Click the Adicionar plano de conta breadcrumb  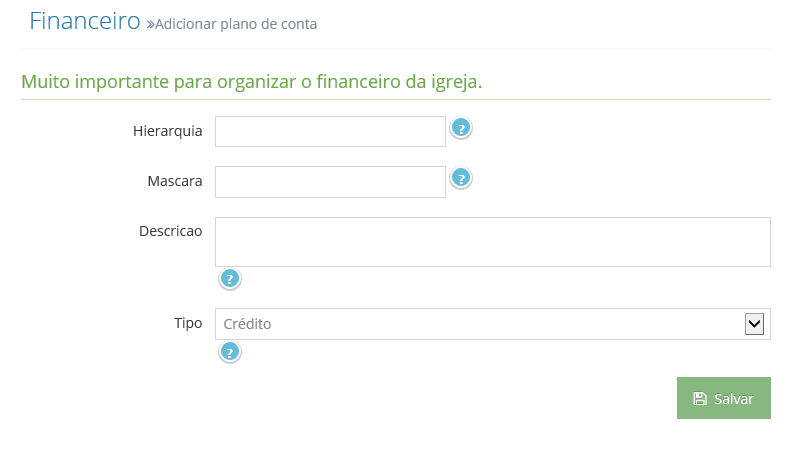click(236, 24)
